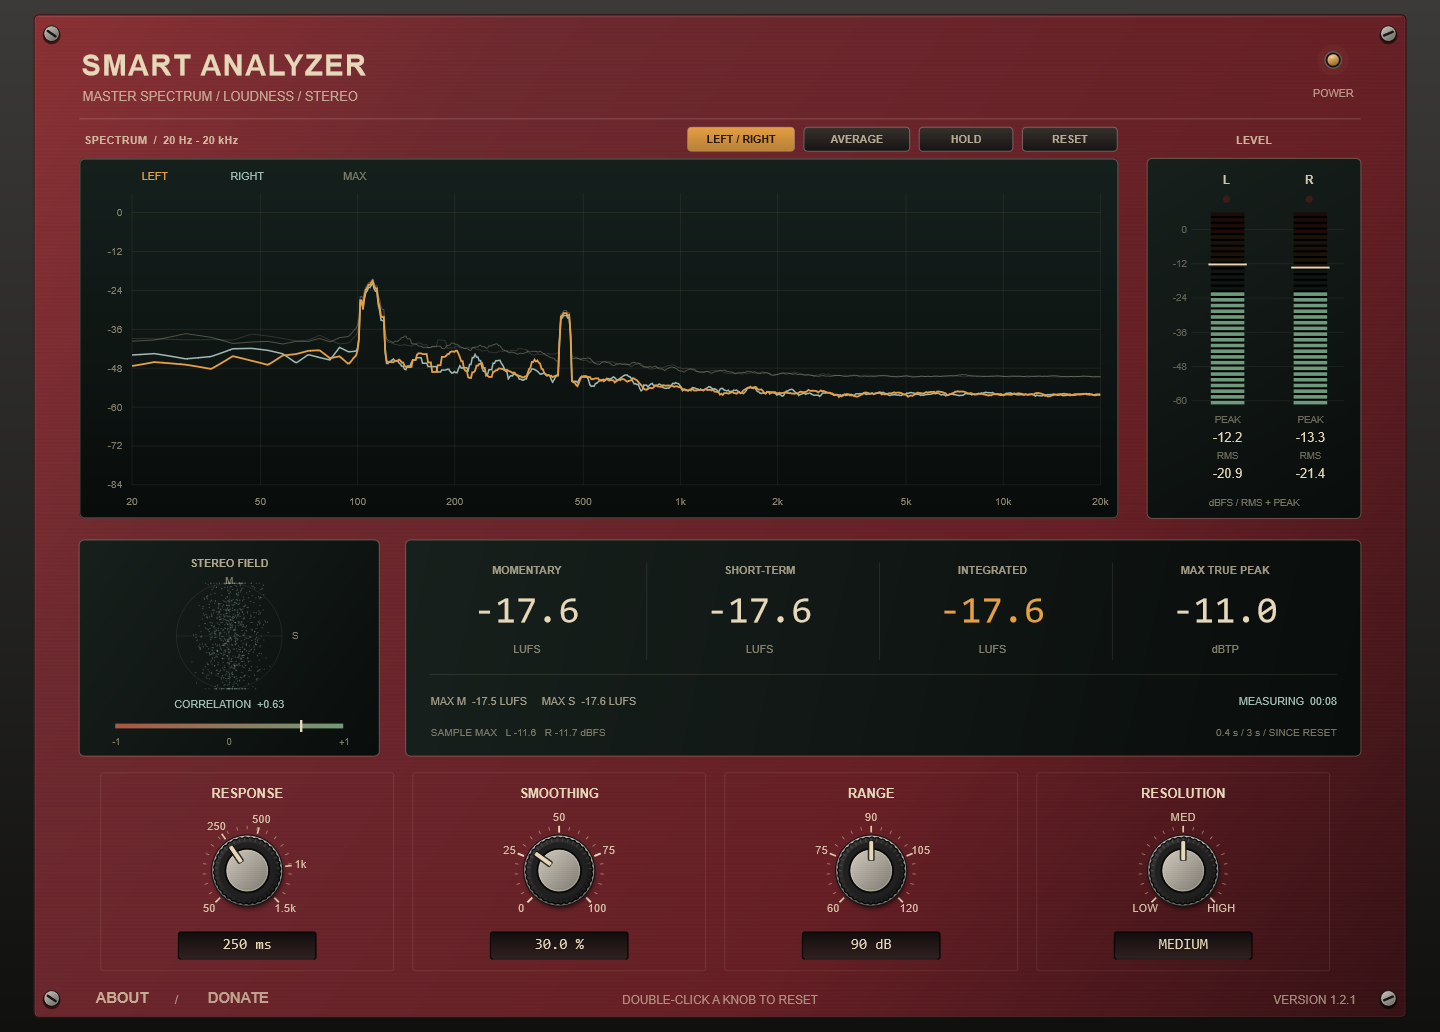Image resolution: width=1440 pixels, height=1032 pixels.
Task: Adjust the SMOOTHING knob
Action: click(559, 871)
